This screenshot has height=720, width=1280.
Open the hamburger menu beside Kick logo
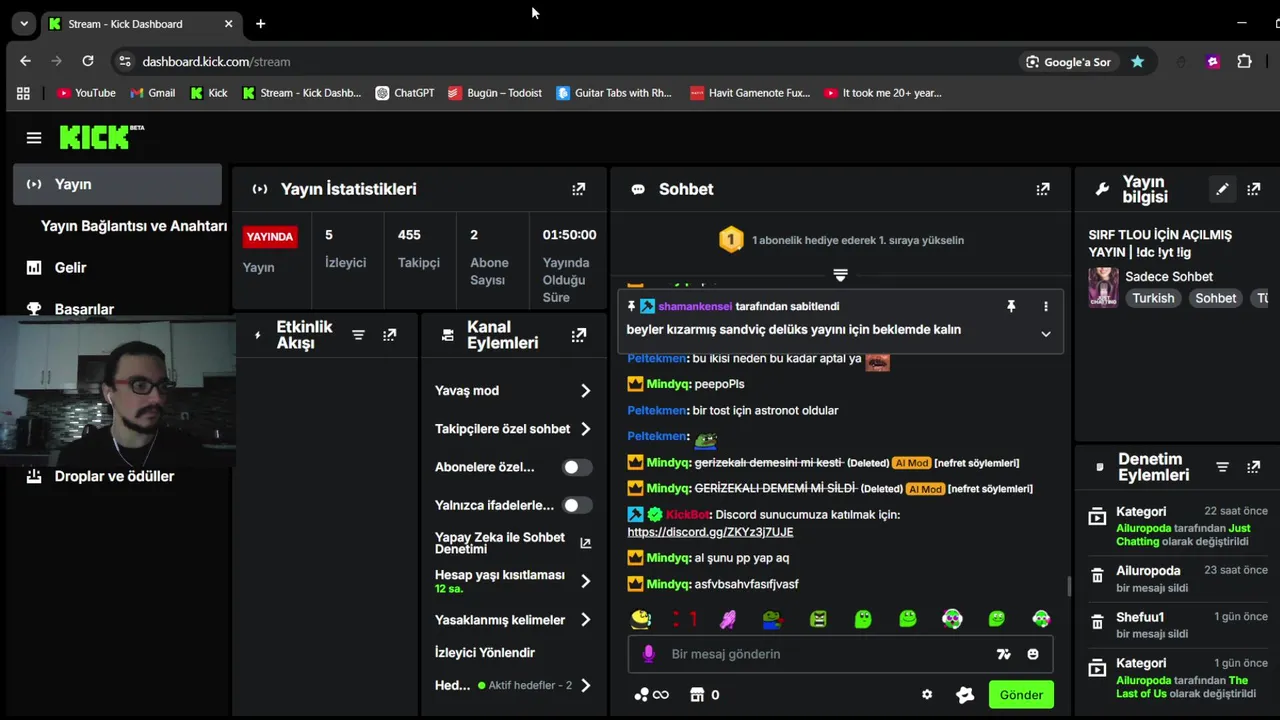coord(34,138)
